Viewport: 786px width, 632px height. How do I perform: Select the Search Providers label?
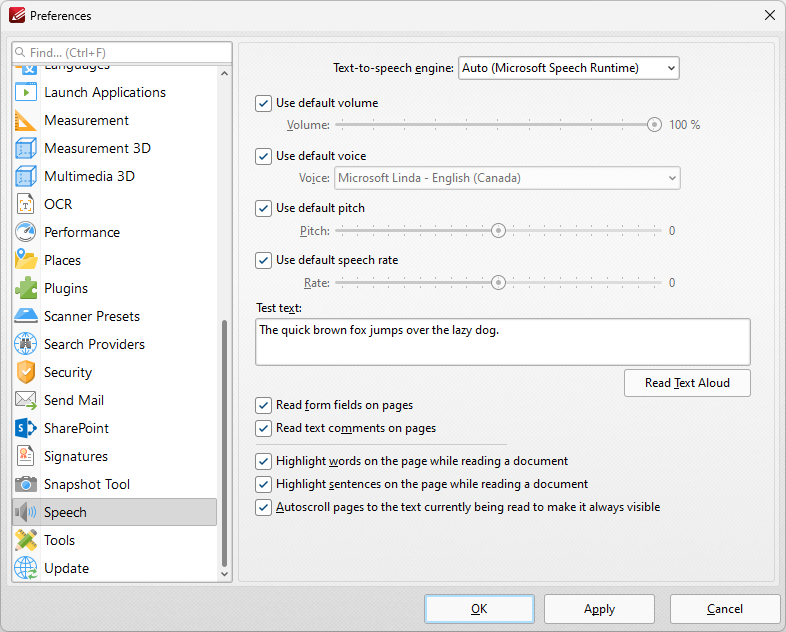pos(94,344)
